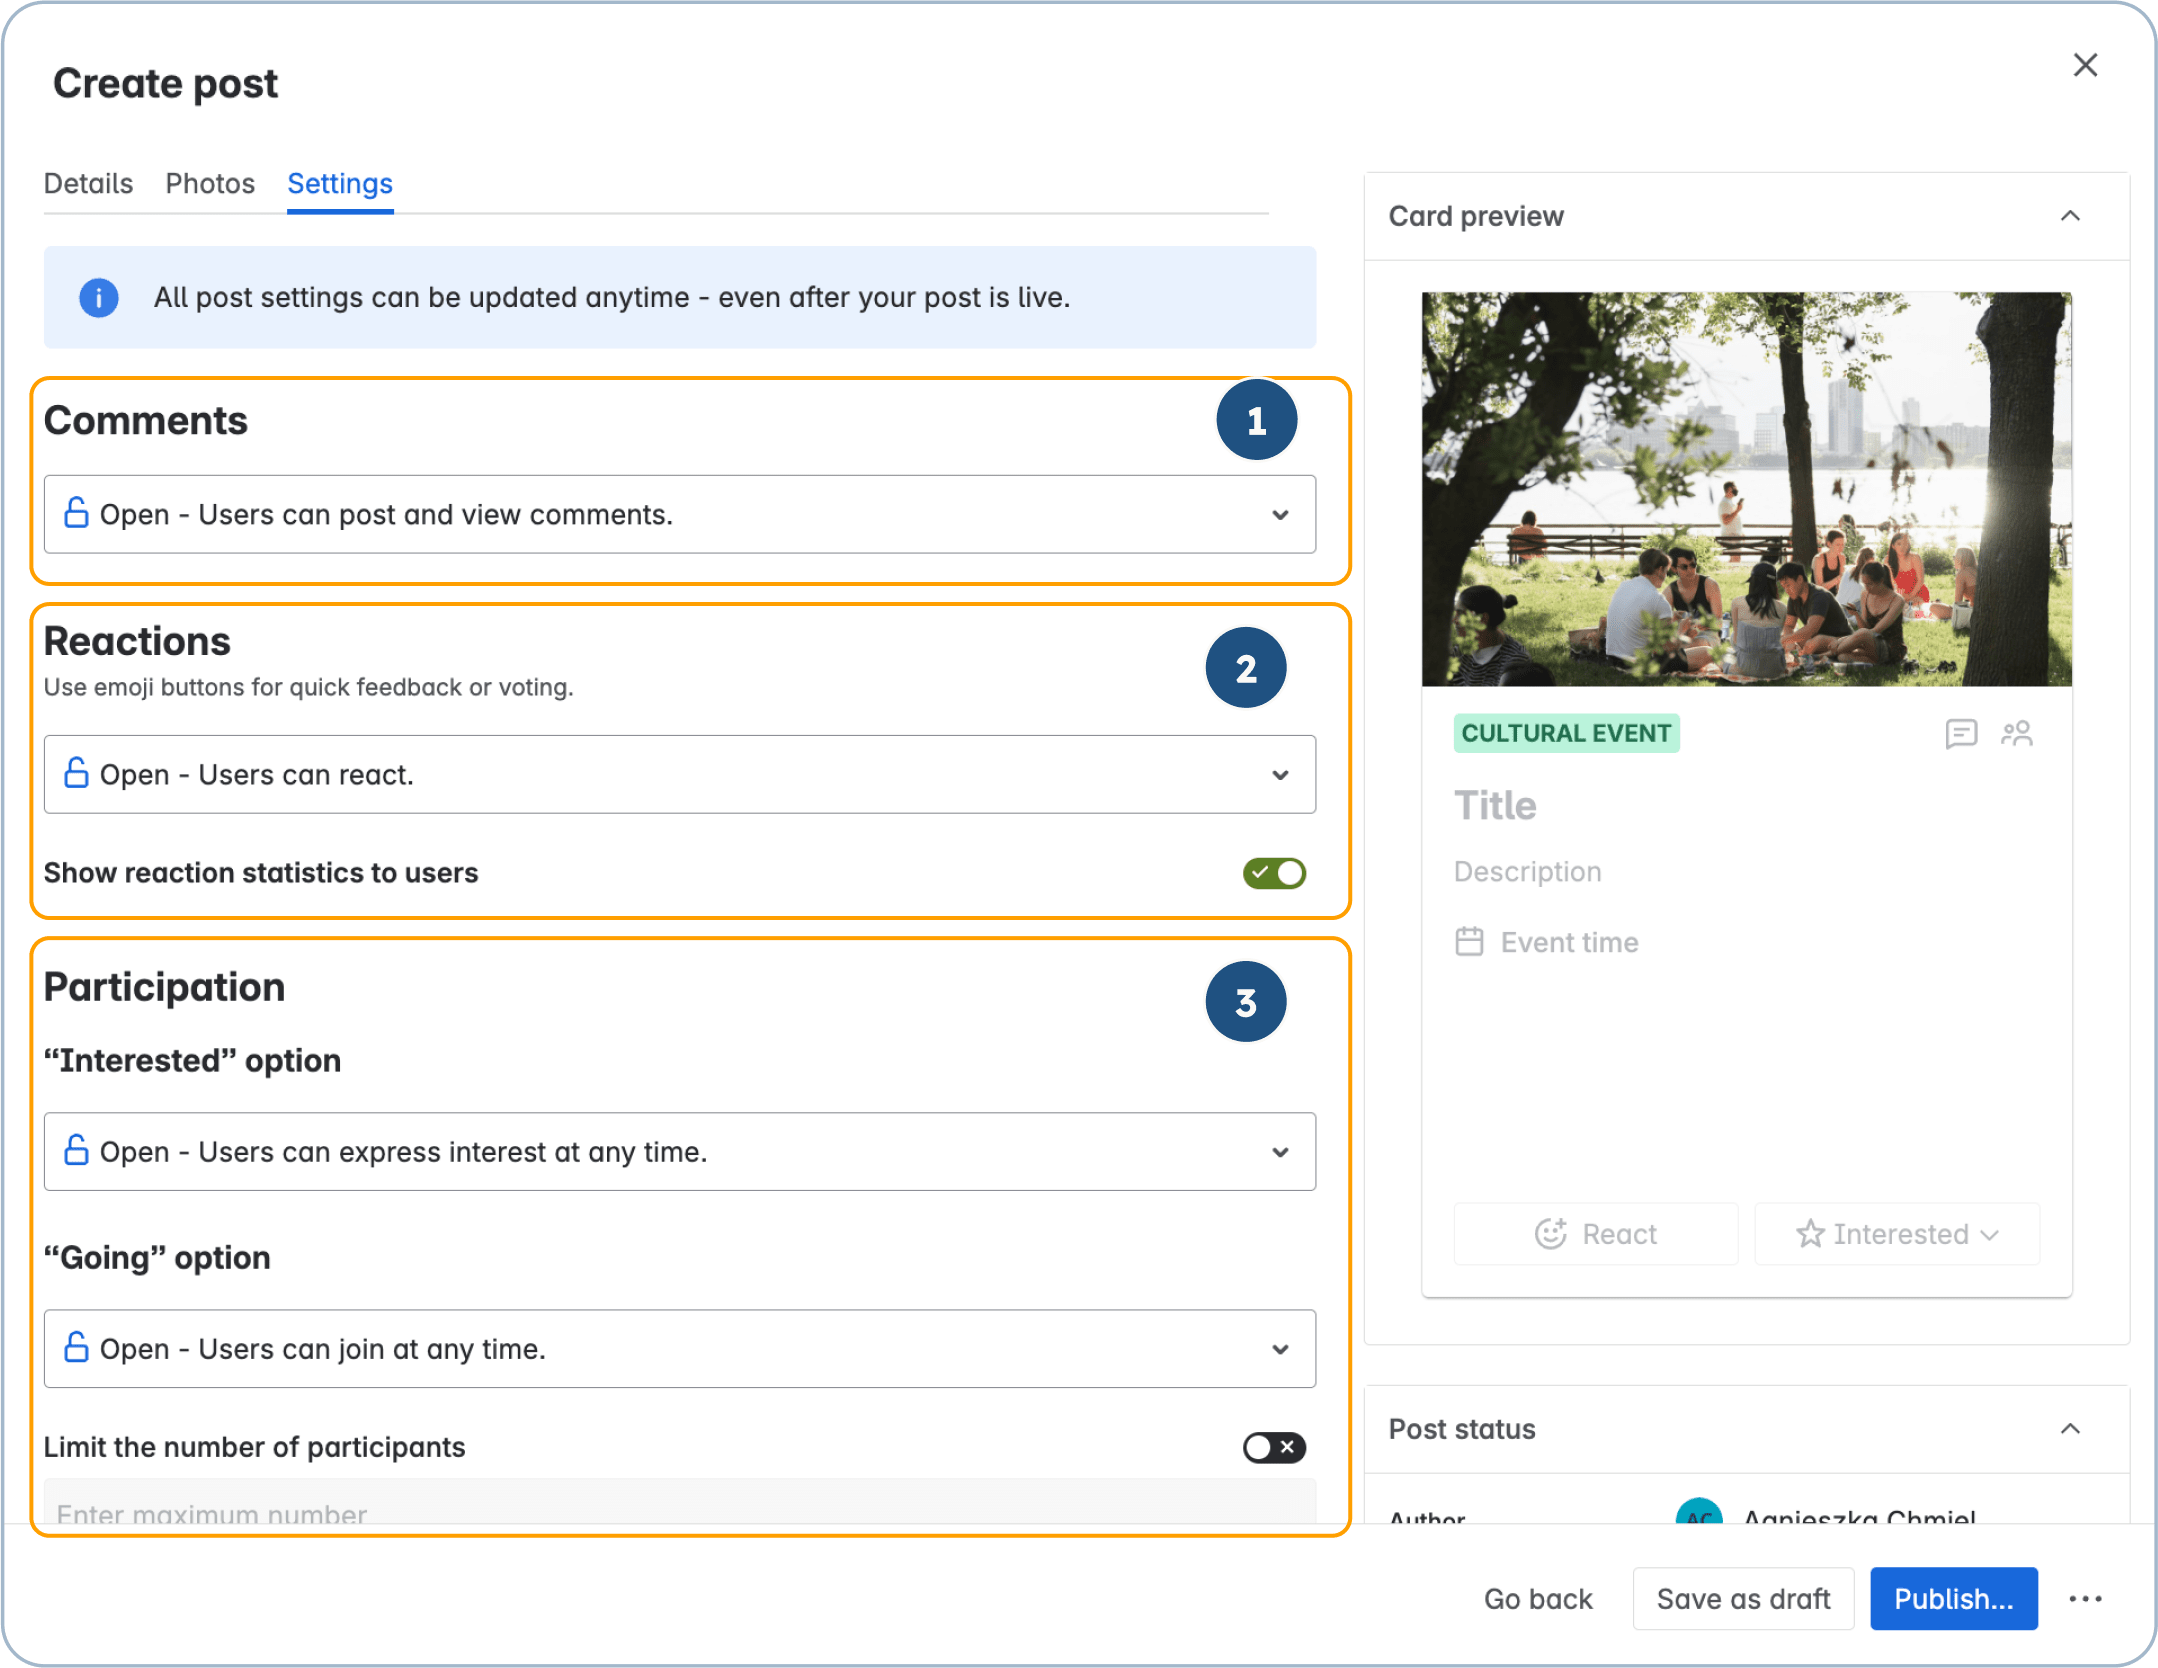Open the three-dot more options menu

[x=2085, y=1598]
